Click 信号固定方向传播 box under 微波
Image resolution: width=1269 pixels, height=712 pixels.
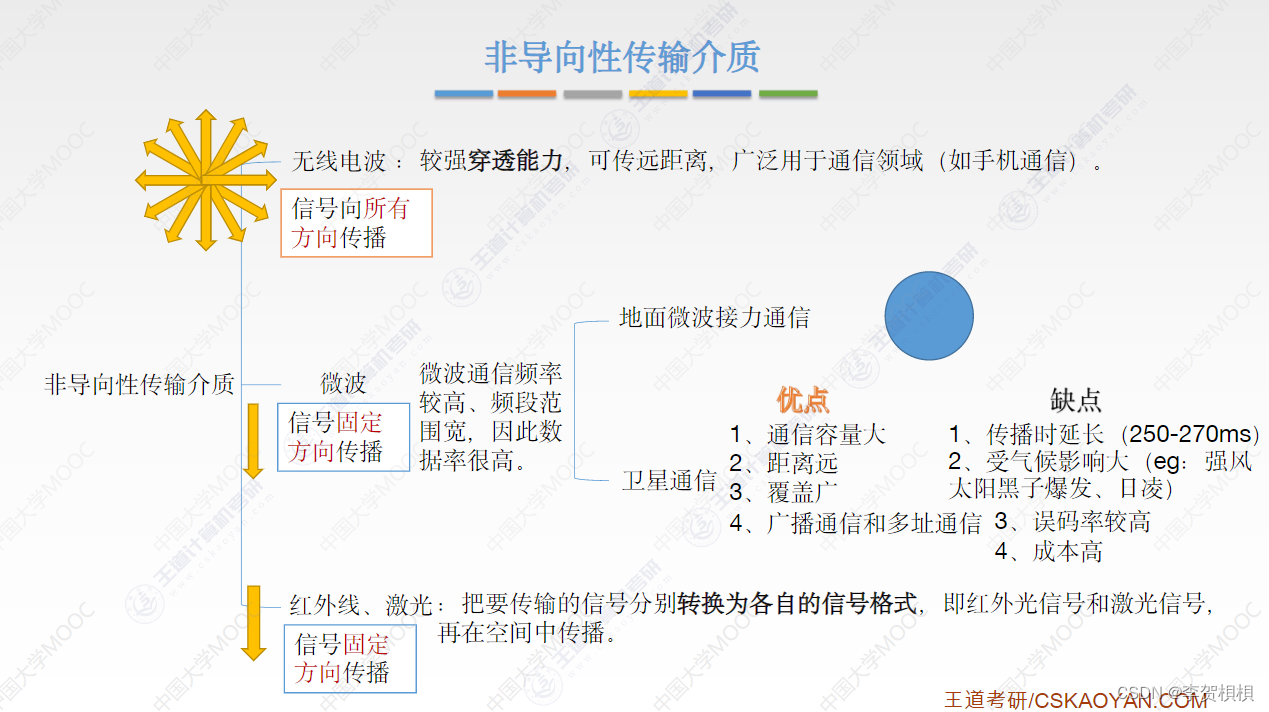(x=343, y=437)
